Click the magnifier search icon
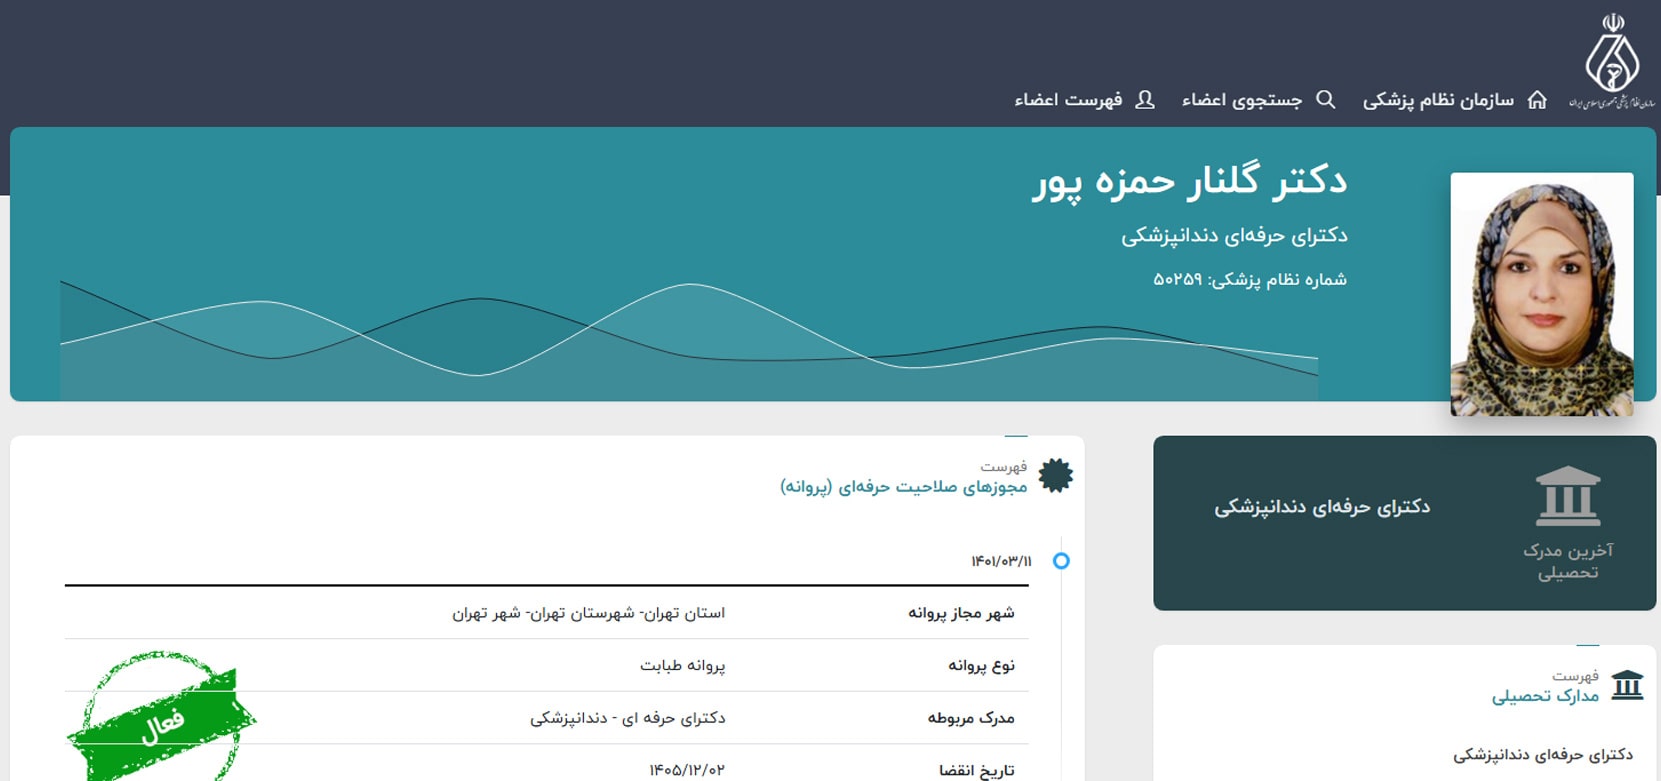Viewport: 1661px width, 781px height. click(1326, 100)
